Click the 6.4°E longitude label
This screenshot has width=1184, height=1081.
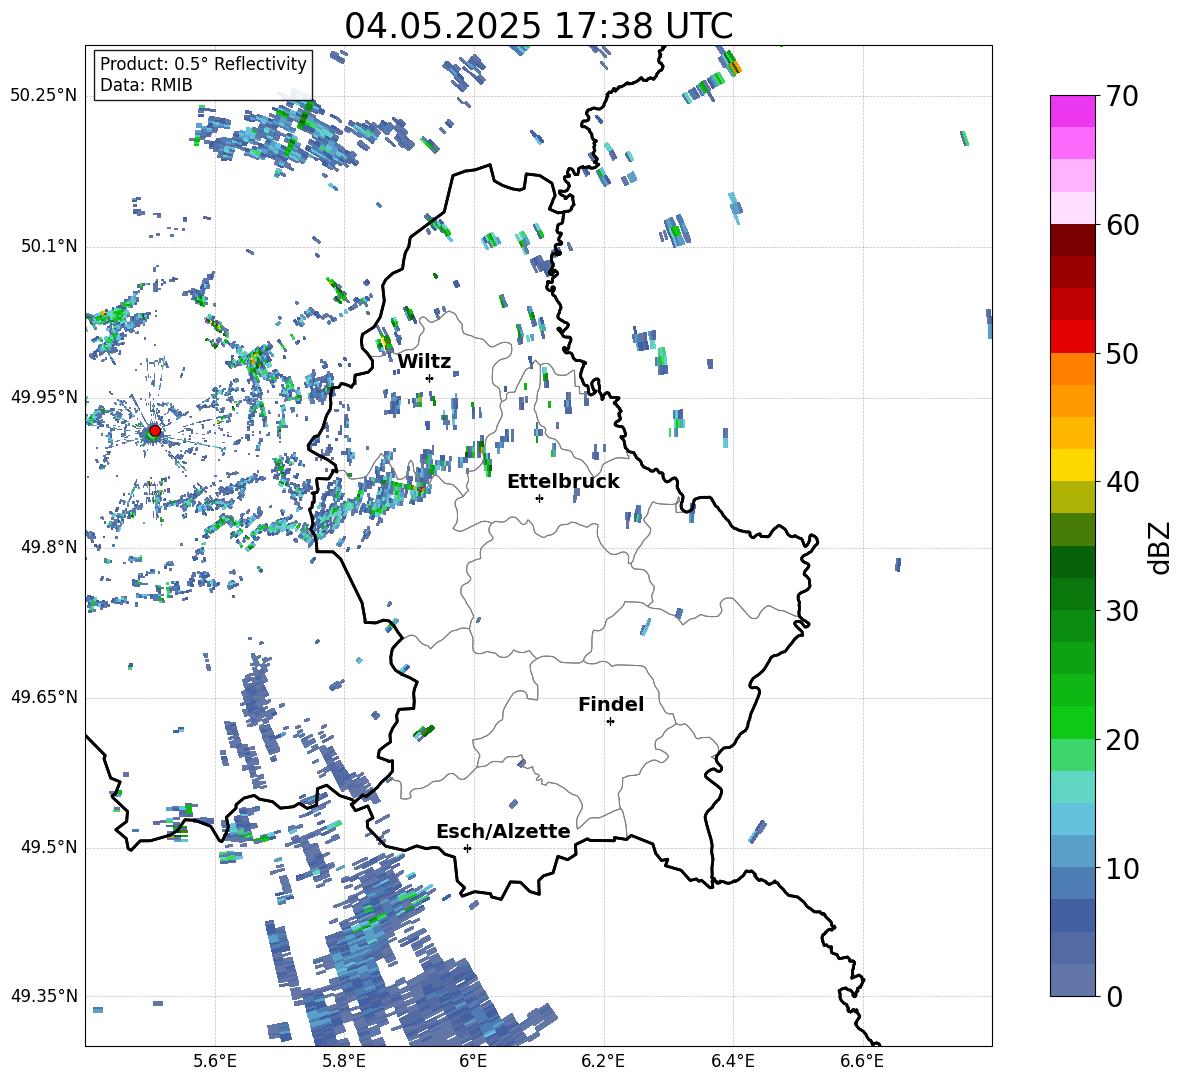pos(732,1062)
